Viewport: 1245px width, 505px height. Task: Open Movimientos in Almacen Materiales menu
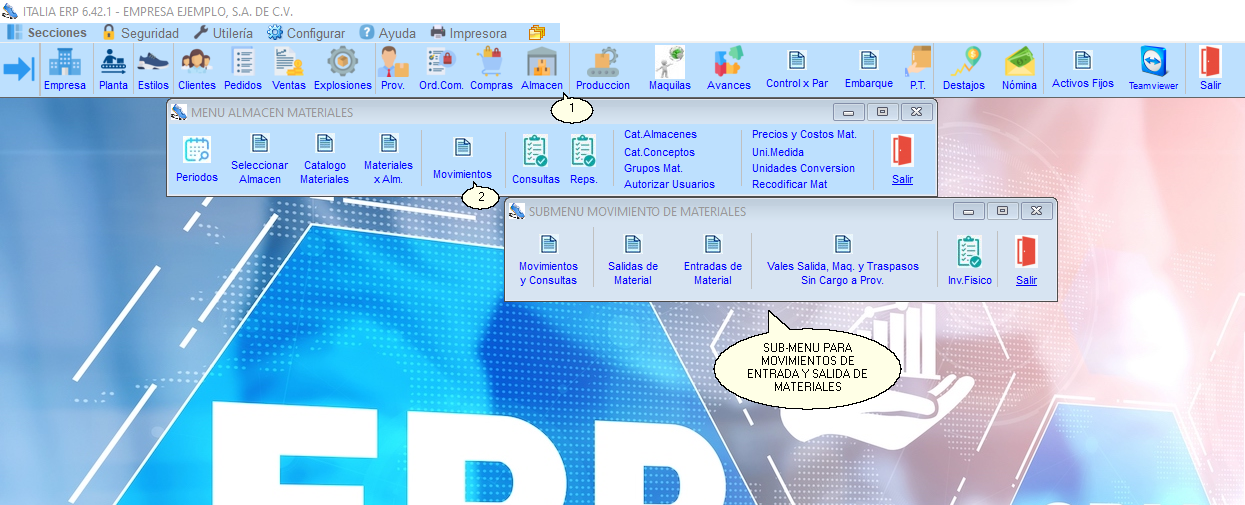tap(462, 159)
